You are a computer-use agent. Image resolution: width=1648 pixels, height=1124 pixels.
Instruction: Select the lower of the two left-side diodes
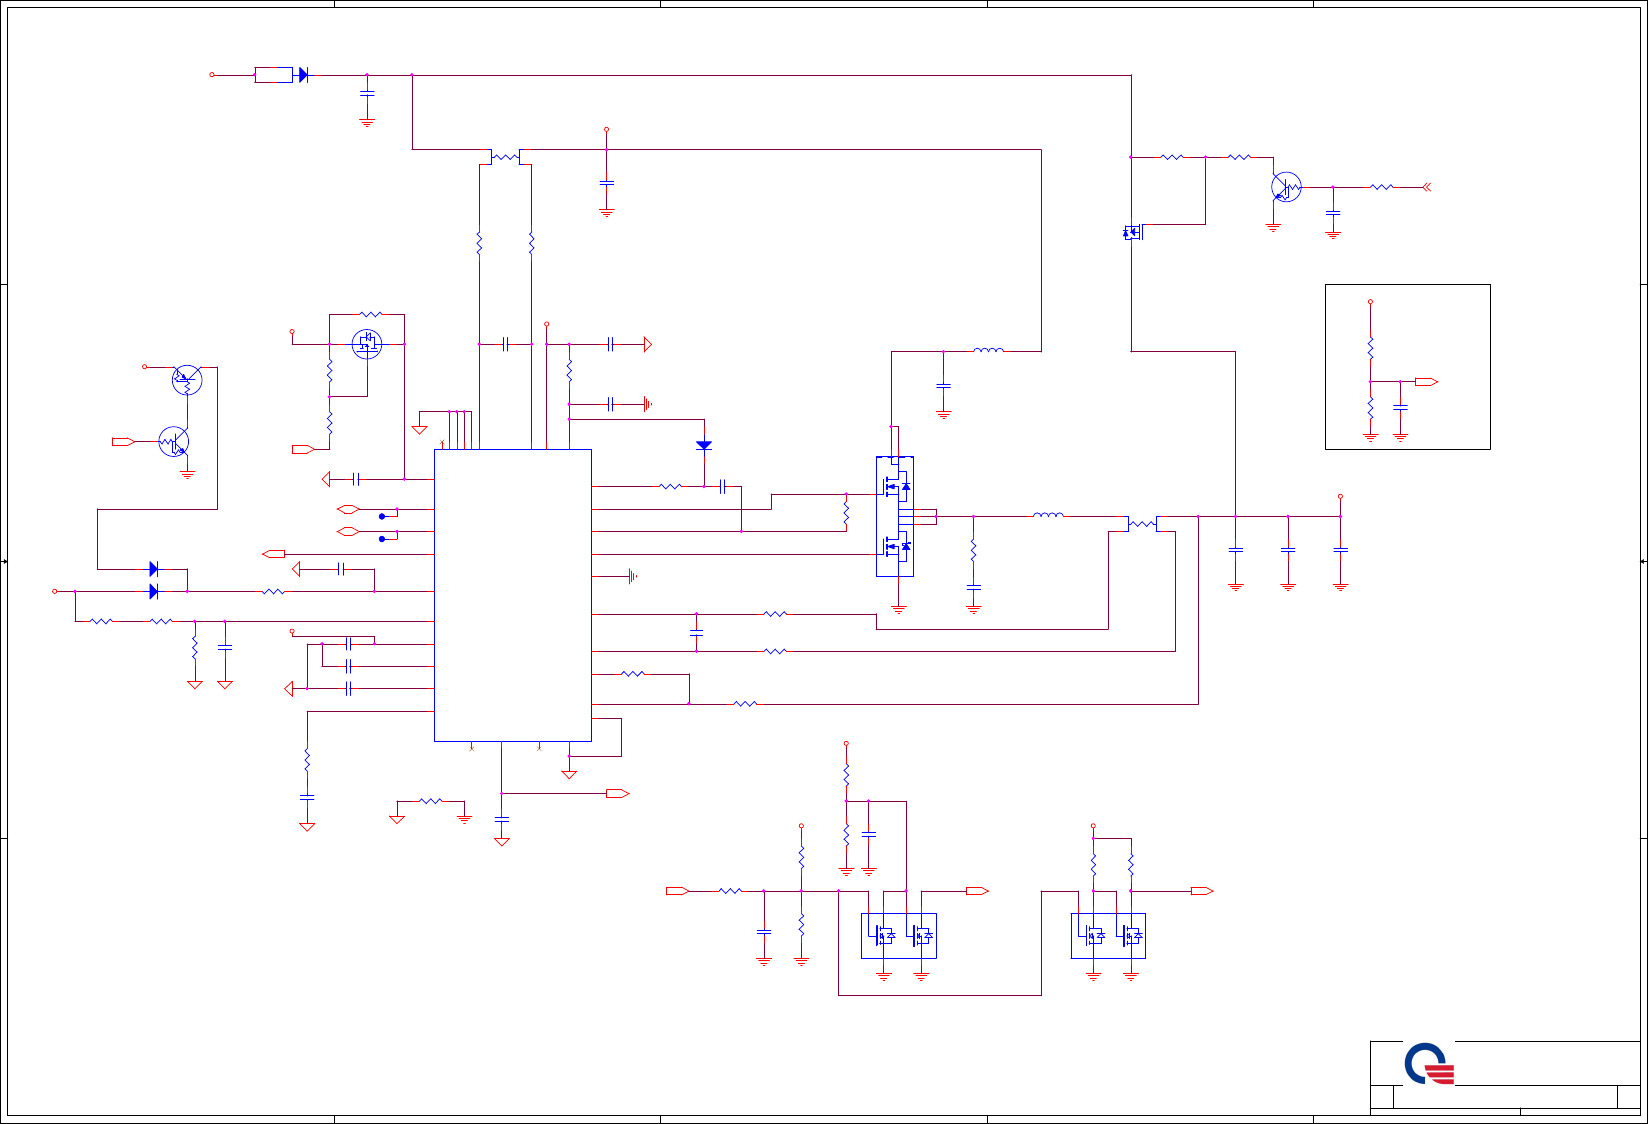click(x=154, y=592)
